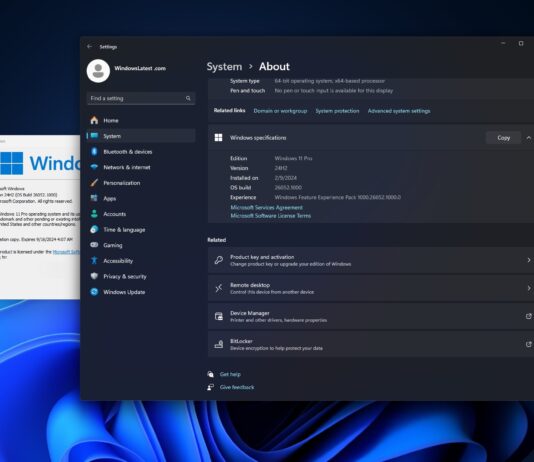Click the Home house icon

(x=94, y=120)
